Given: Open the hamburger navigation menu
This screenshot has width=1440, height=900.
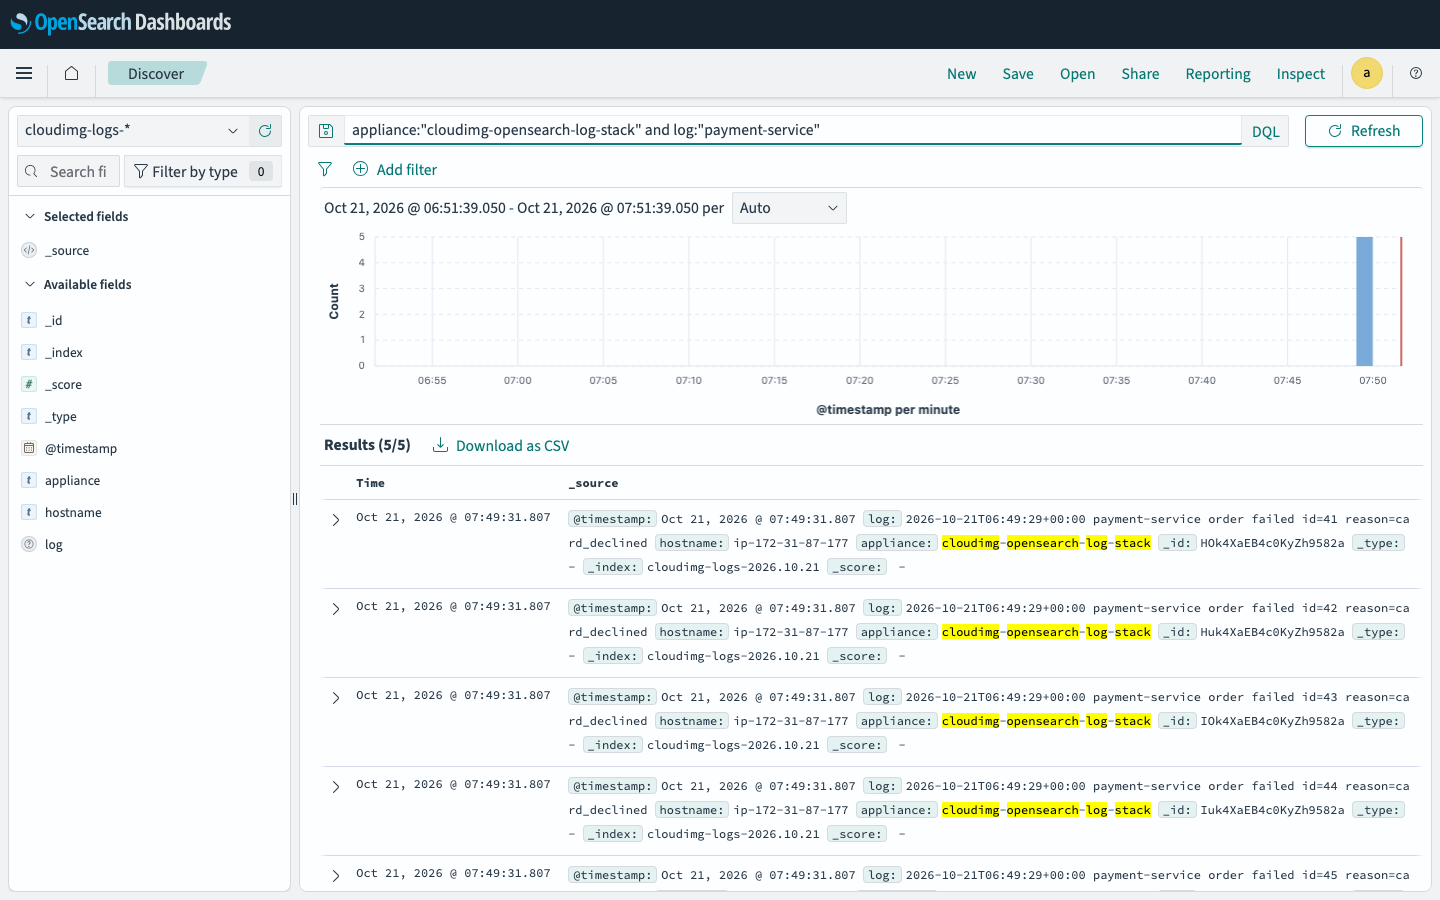Looking at the screenshot, I should (x=24, y=73).
